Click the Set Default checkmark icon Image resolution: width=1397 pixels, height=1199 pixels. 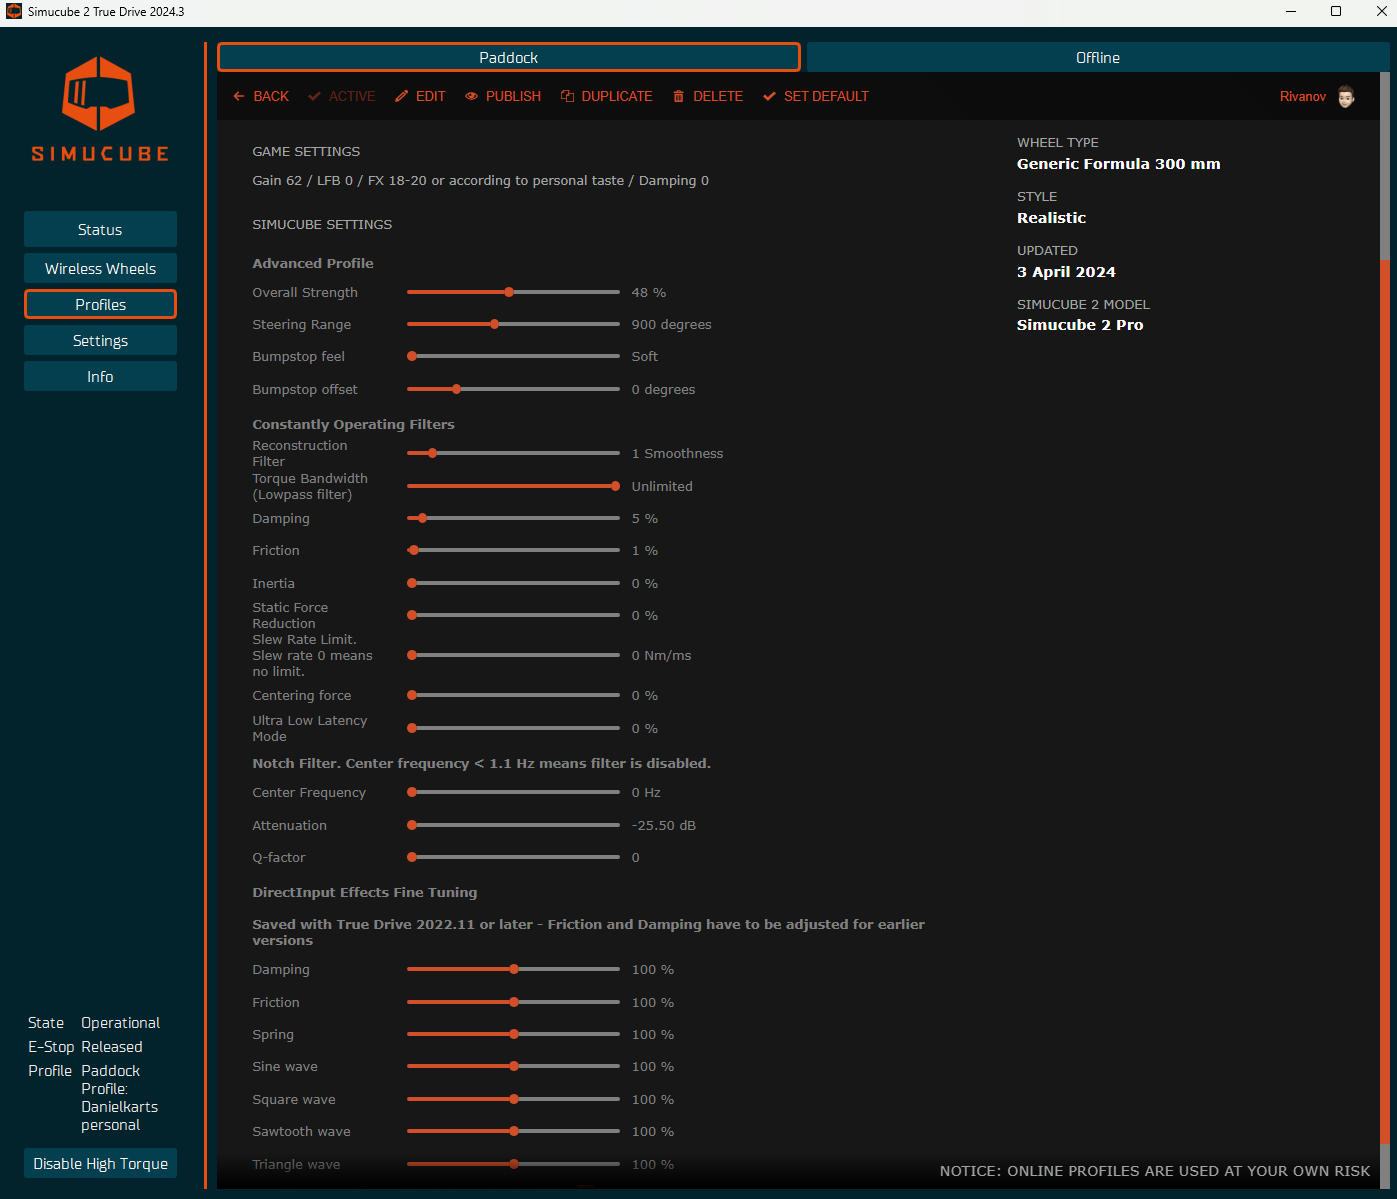[x=769, y=96]
